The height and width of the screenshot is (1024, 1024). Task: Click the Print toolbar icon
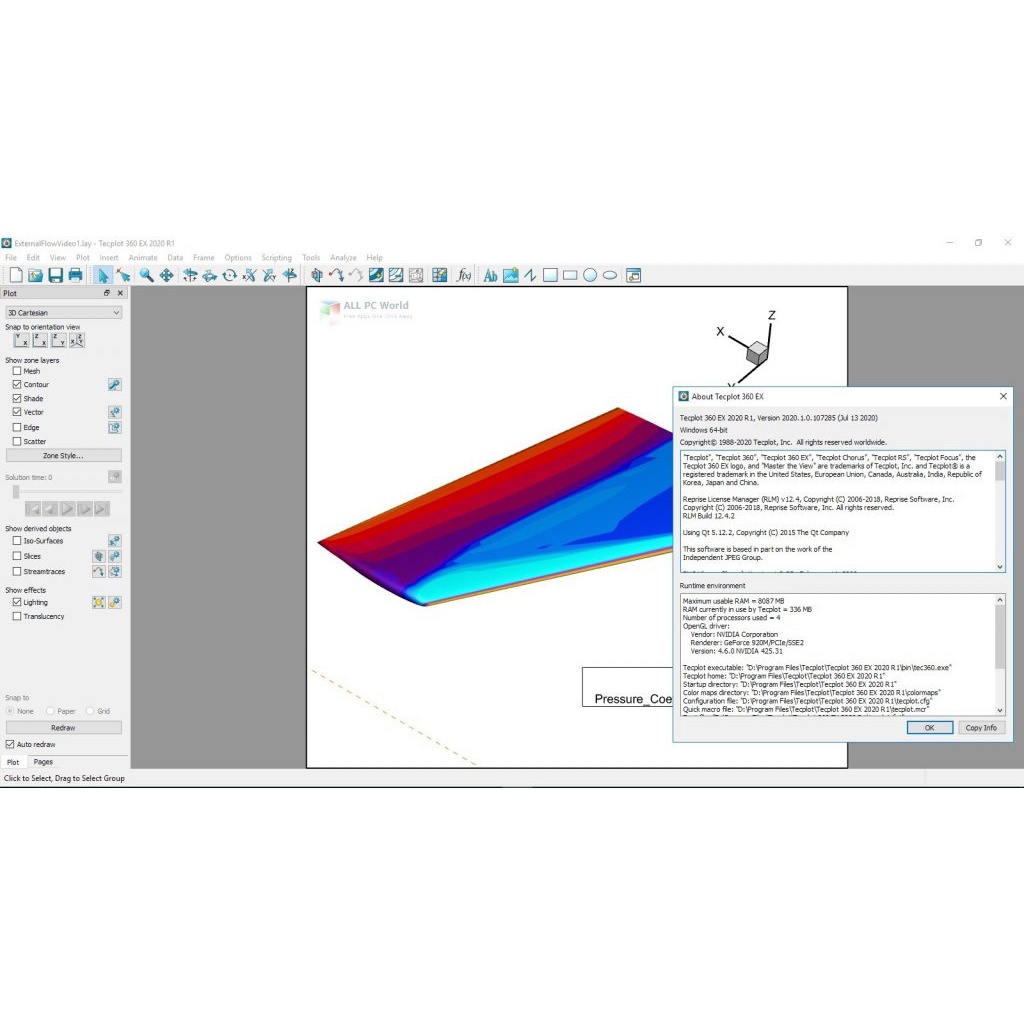75,275
